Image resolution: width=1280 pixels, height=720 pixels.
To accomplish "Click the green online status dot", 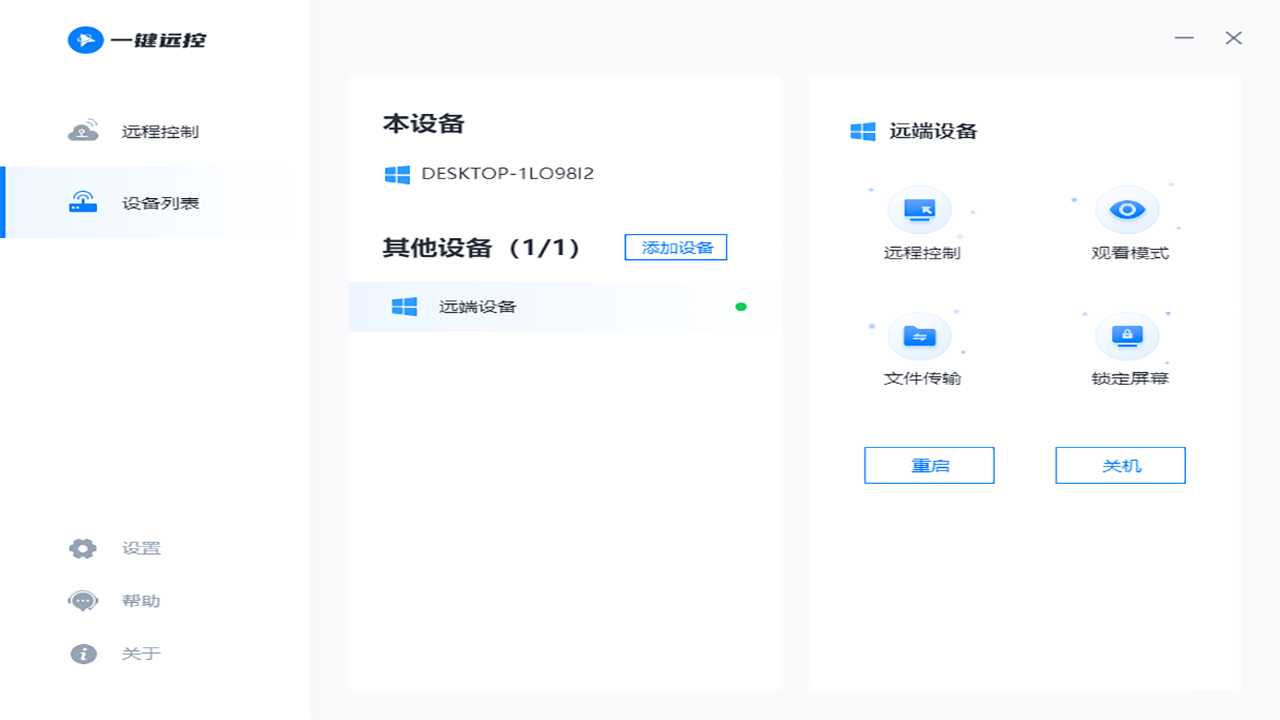I will pyautogui.click(x=741, y=307).
